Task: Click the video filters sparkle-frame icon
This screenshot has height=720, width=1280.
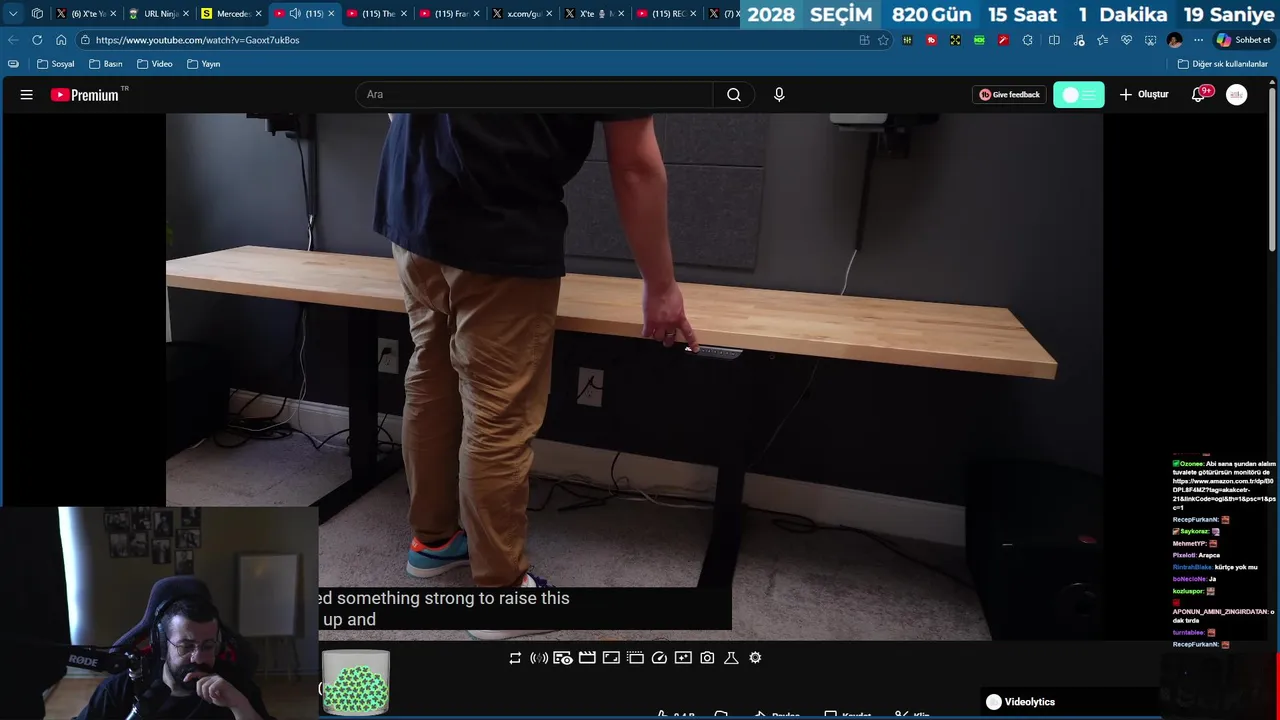Action: (683, 658)
